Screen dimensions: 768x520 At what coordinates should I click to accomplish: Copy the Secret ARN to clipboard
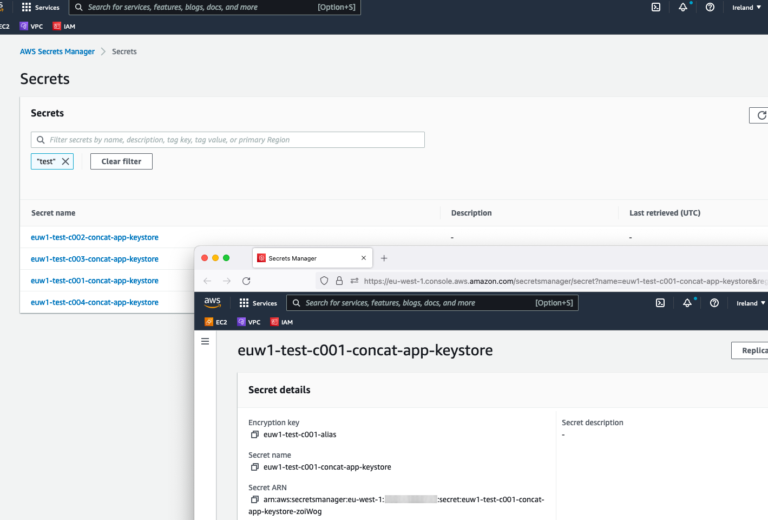point(254,499)
